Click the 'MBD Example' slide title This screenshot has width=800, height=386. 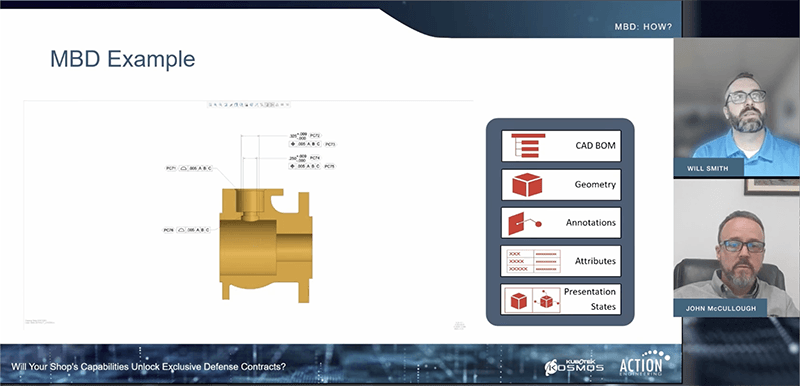click(122, 59)
